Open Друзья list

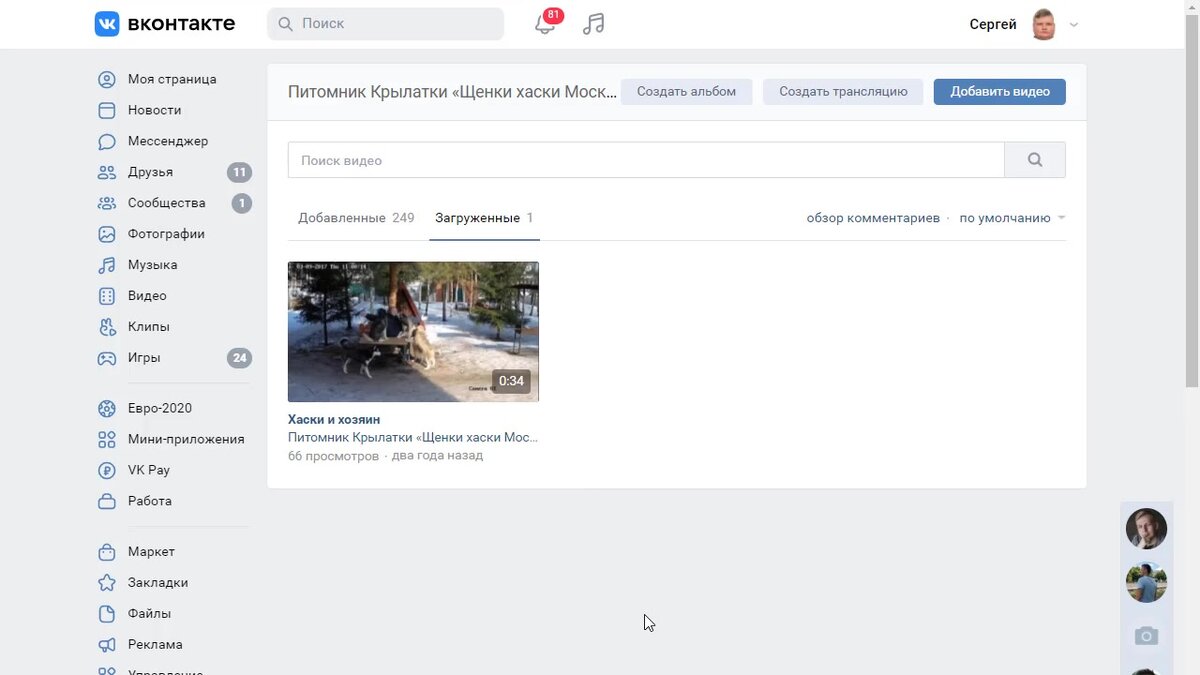pyautogui.click(x=150, y=172)
